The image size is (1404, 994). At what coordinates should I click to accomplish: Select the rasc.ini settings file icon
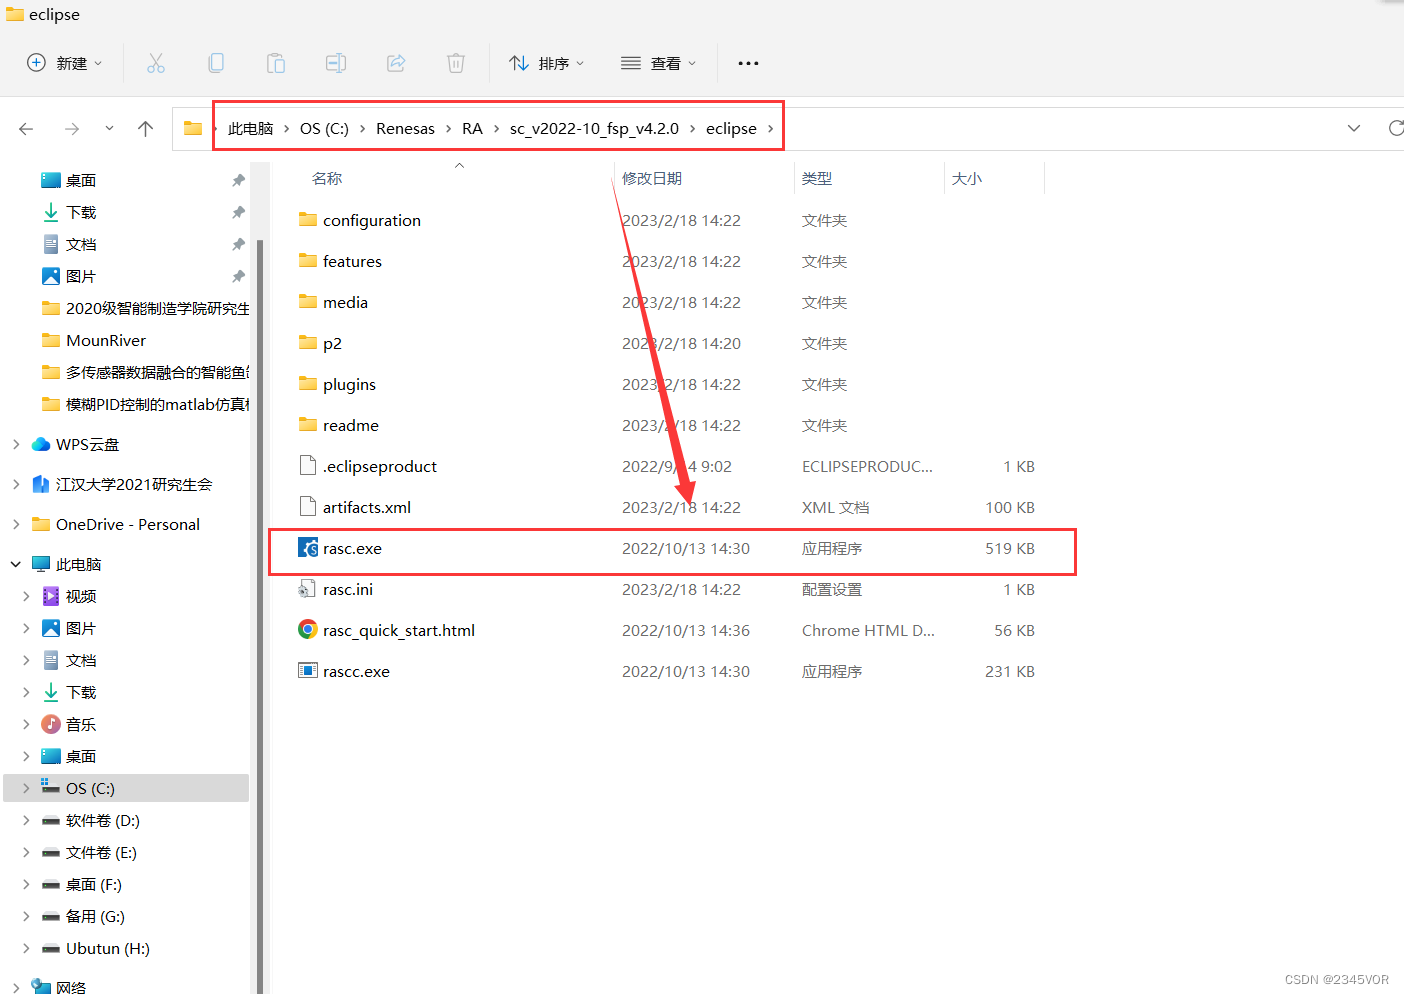[x=308, y=589]
